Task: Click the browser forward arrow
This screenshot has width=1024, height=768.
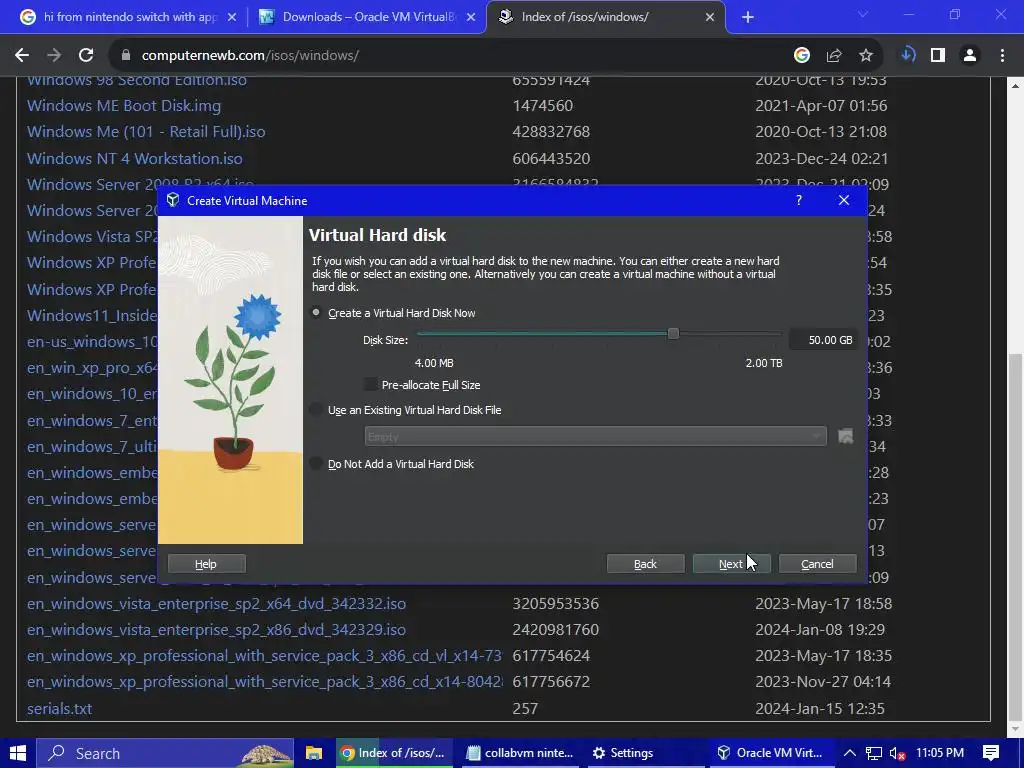Action: (54, 56)
